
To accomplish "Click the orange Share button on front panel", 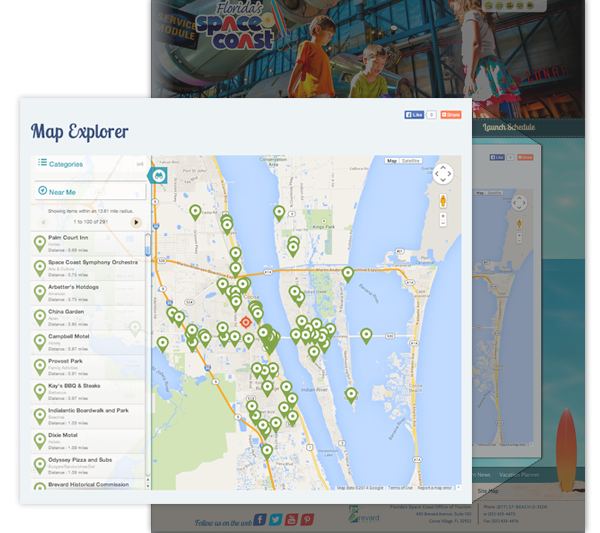I will tap(451, 114).
